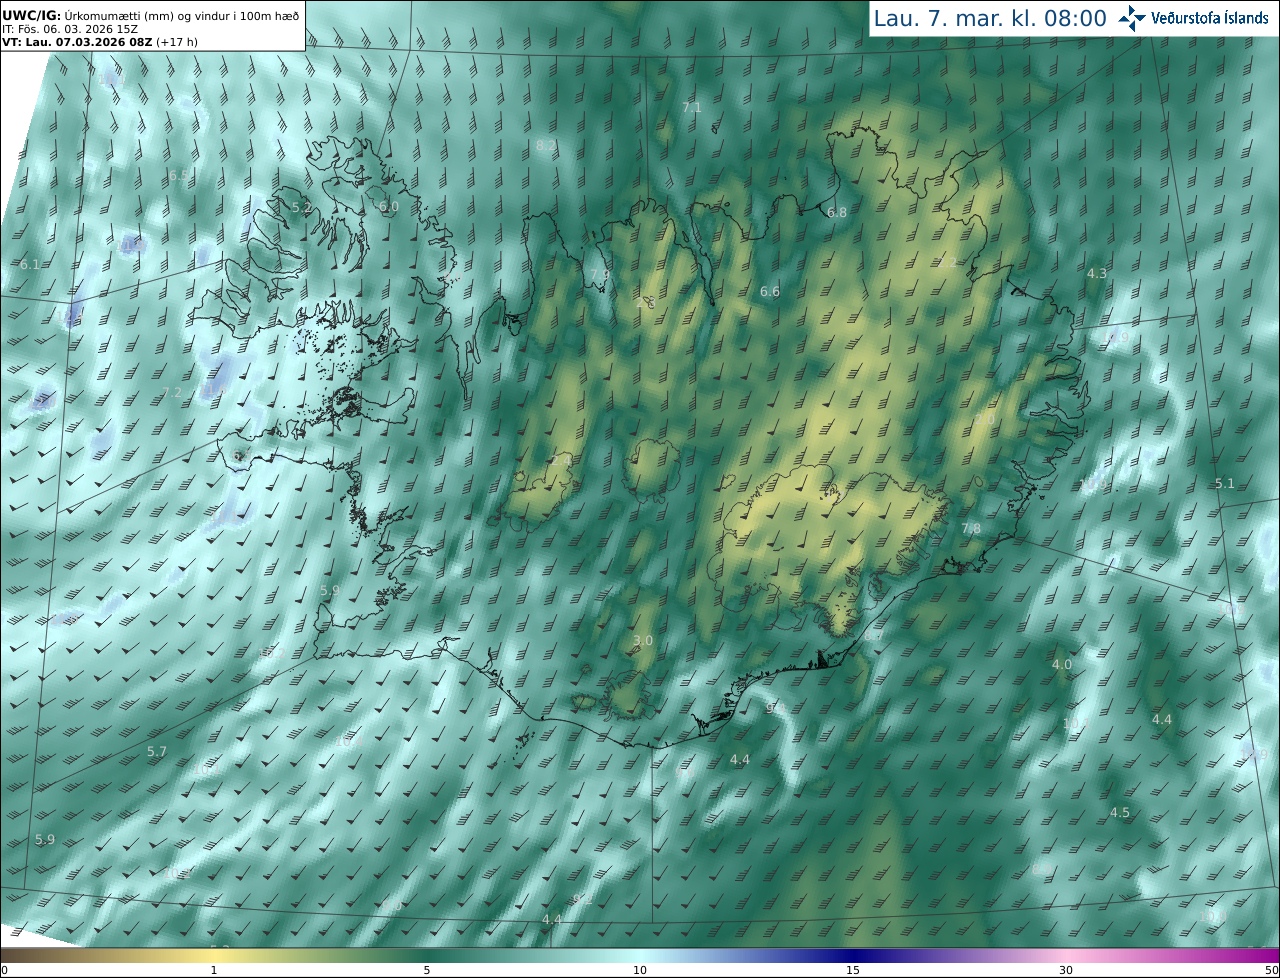Screen dimensions: 1280x978
Task: Click the 7.9 value on the map
Action: coord(599,274)
